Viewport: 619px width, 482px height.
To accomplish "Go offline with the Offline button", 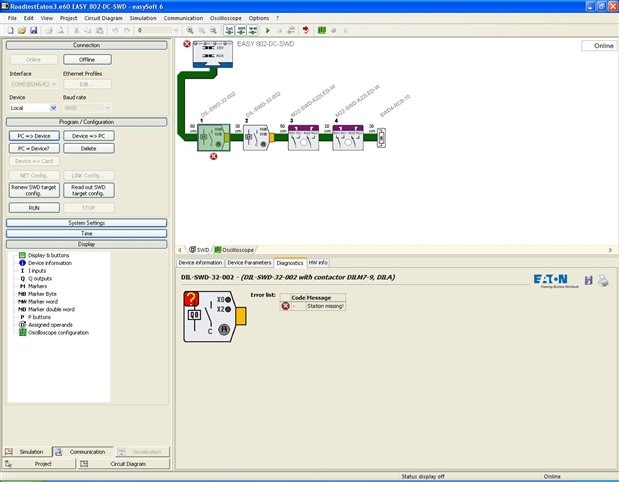I will (87, 60).
